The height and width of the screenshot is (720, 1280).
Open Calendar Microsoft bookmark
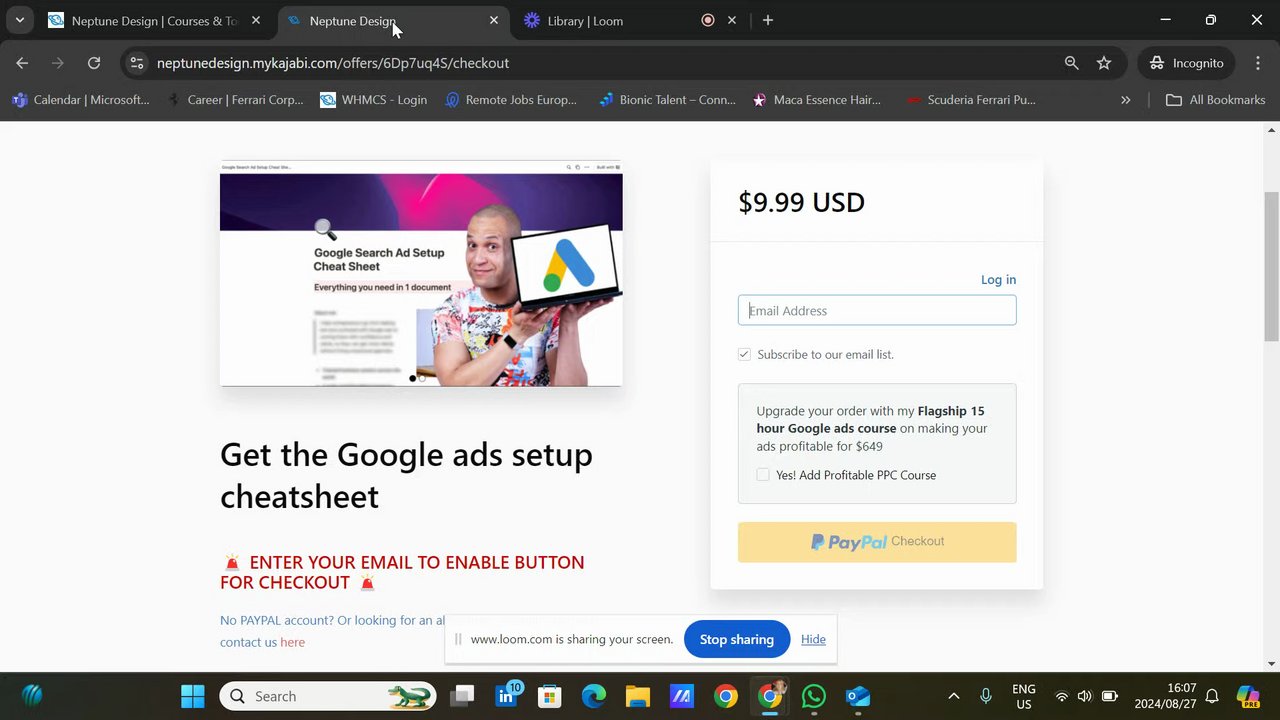[x=81, y=100]
